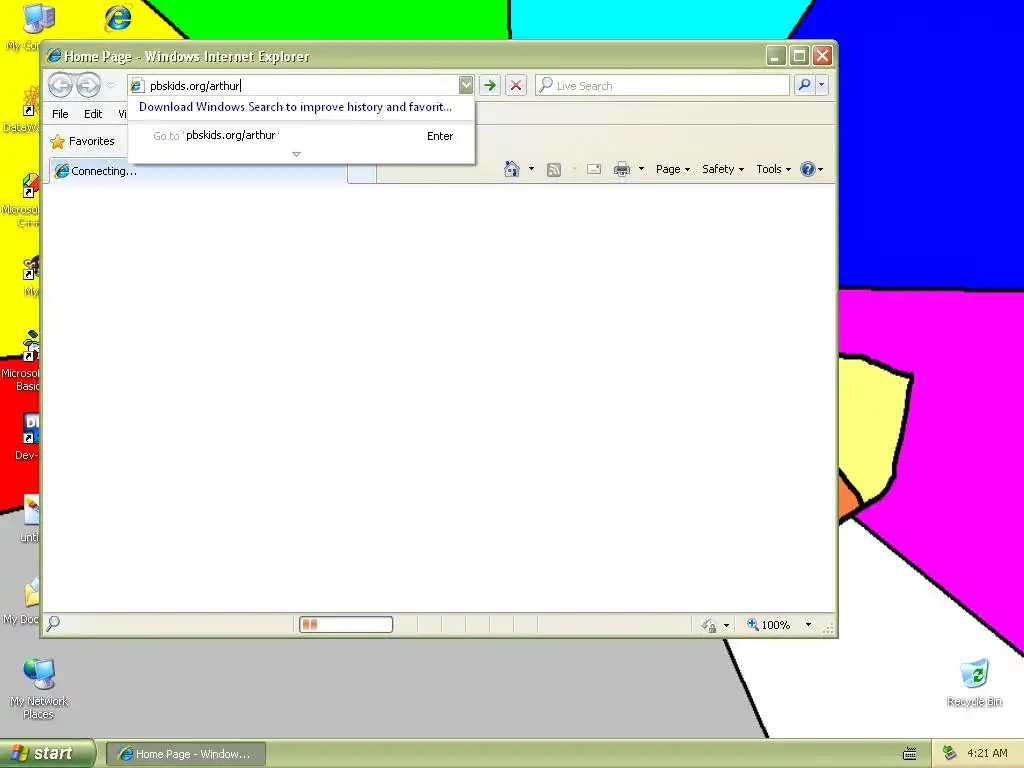Click the Search magnifier button

point(805,85)
